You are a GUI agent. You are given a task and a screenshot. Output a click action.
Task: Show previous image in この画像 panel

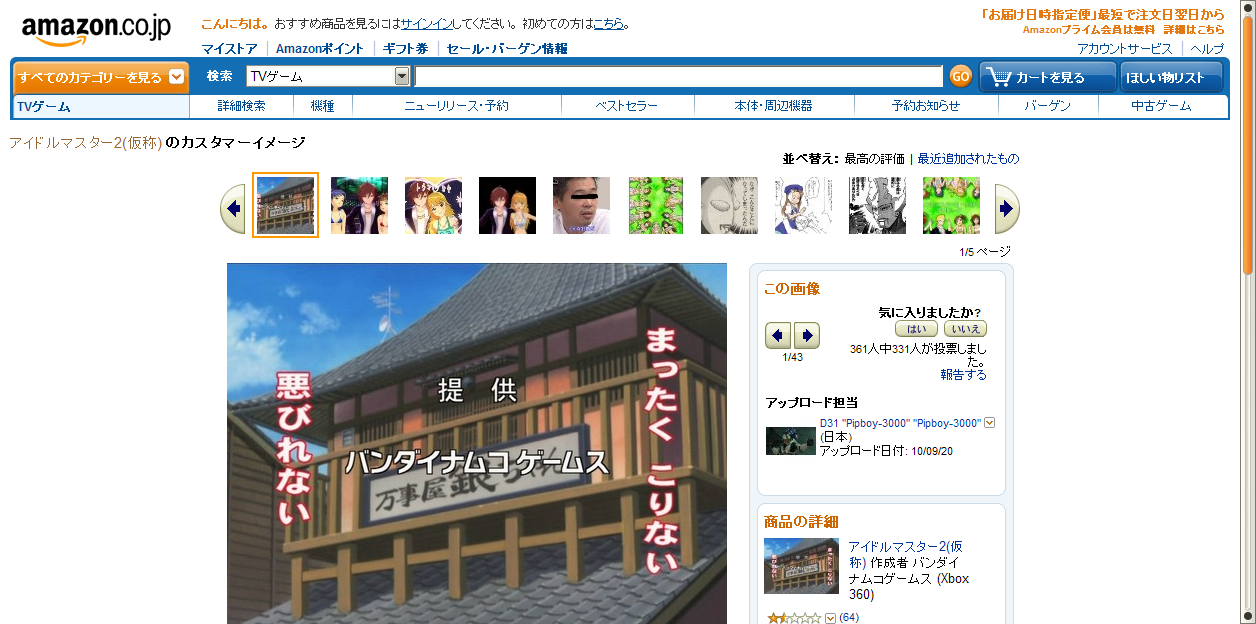pos(778,335)
